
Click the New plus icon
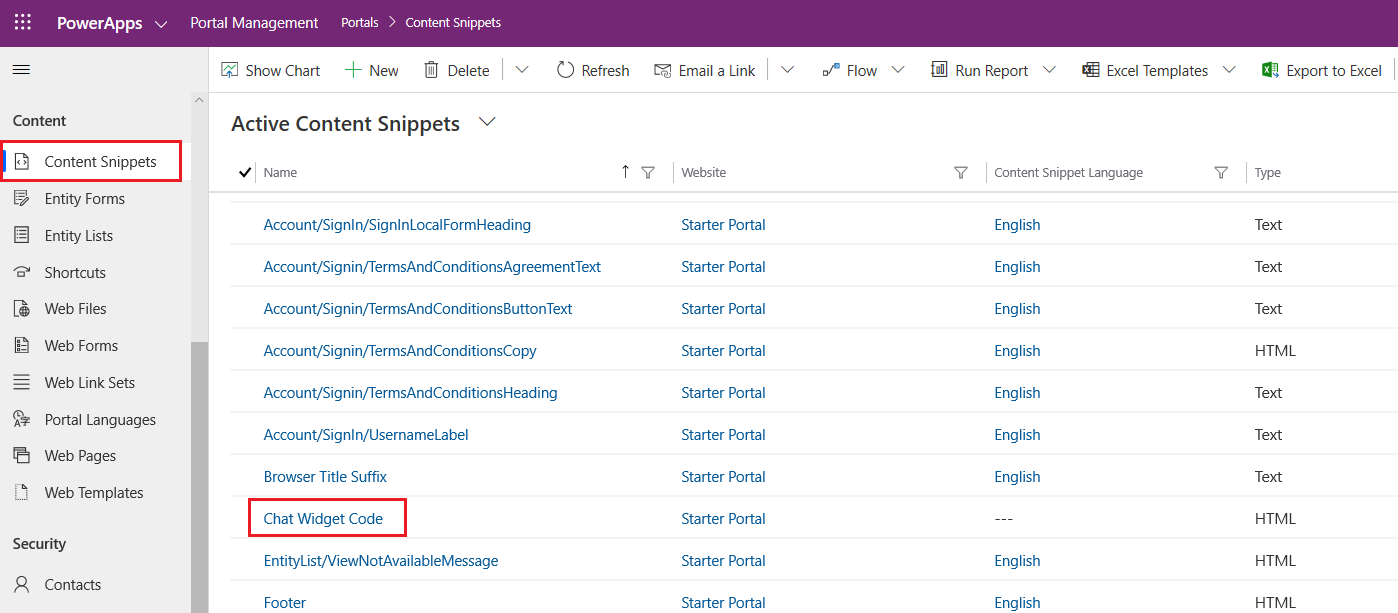353,70
